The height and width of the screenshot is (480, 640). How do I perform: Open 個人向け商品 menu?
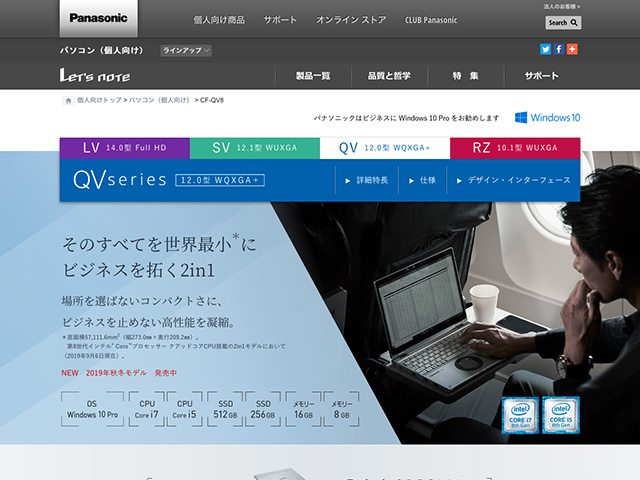tap(219, 20)
